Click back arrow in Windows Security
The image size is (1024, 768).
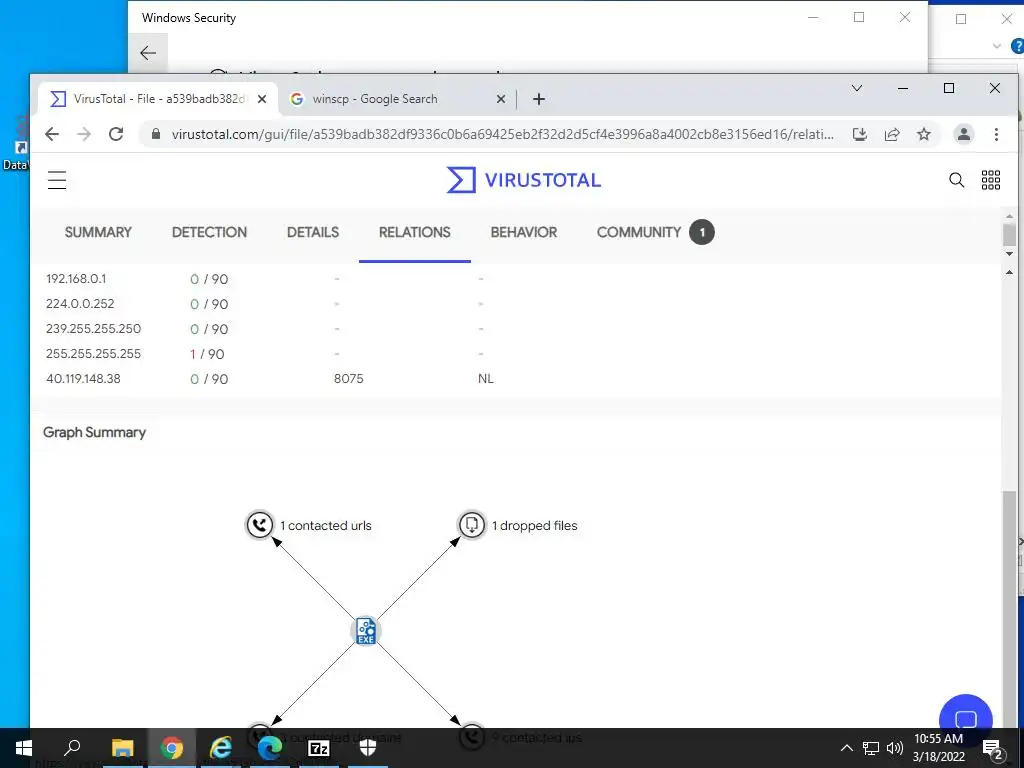[x=148, y=53]
